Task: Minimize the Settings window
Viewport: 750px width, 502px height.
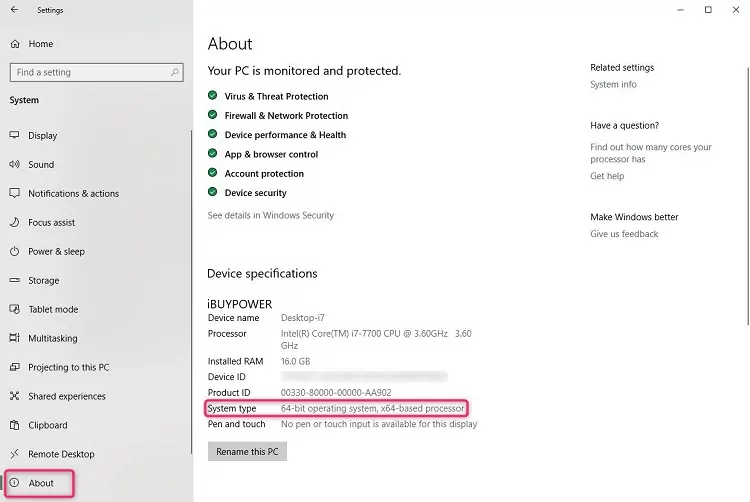Action: tap(680, 10)
